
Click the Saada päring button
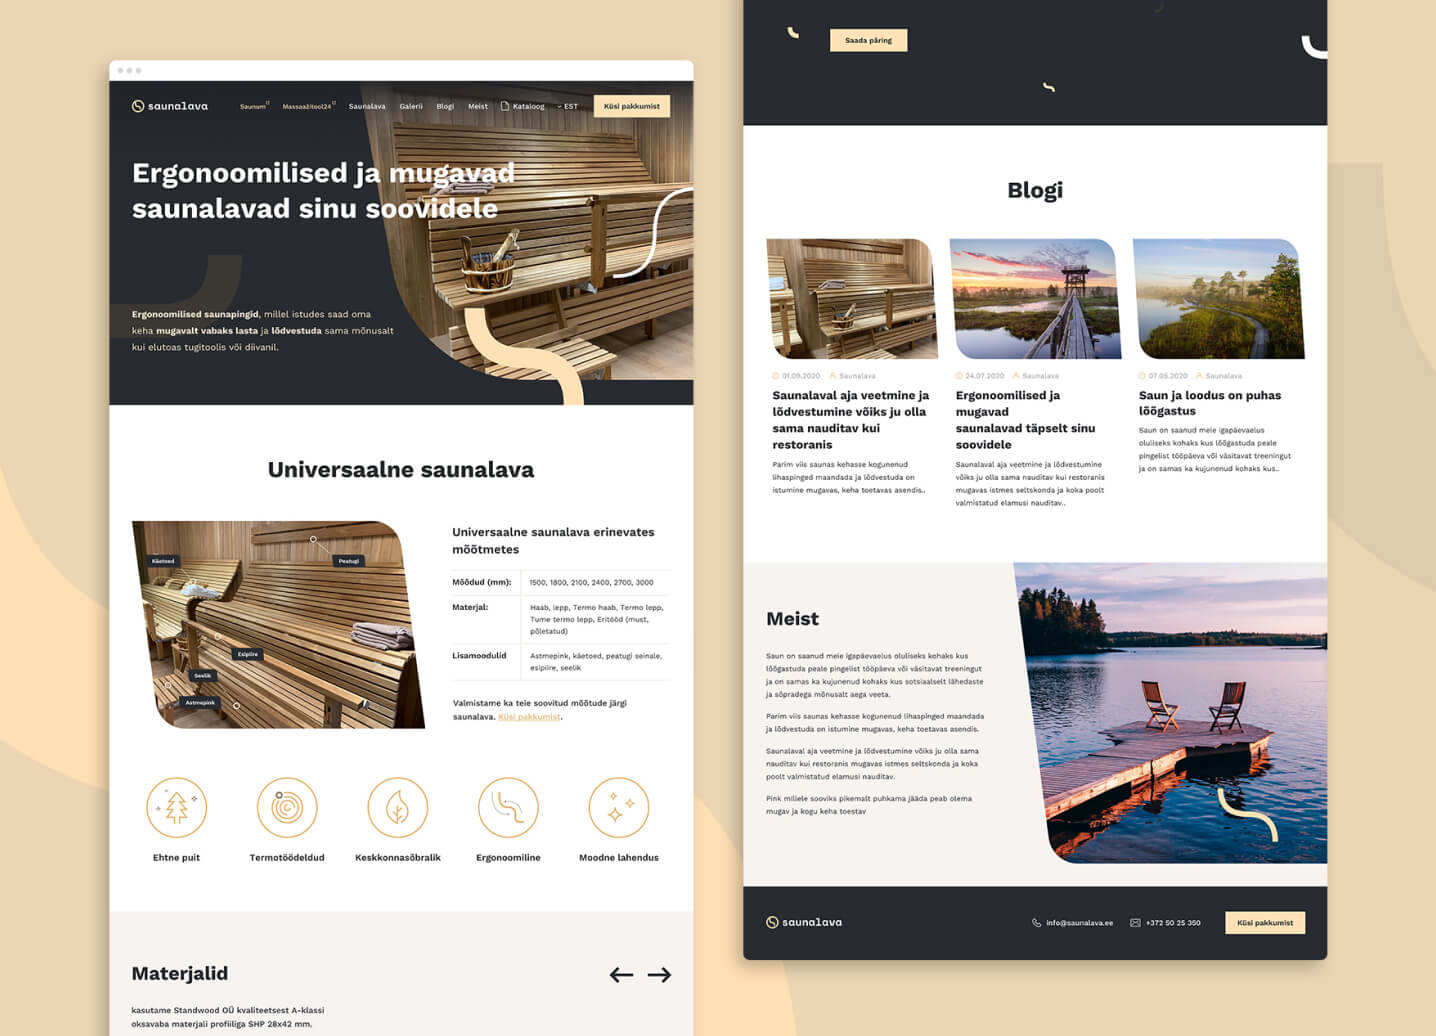(868, 41)
